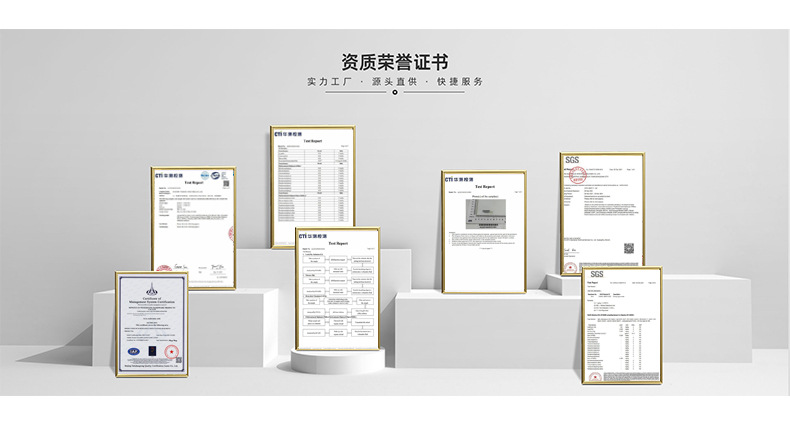This screenshot has height=439, width=790.
Task: Open the CTI test report with red stamp
Action: click(193, 228)
